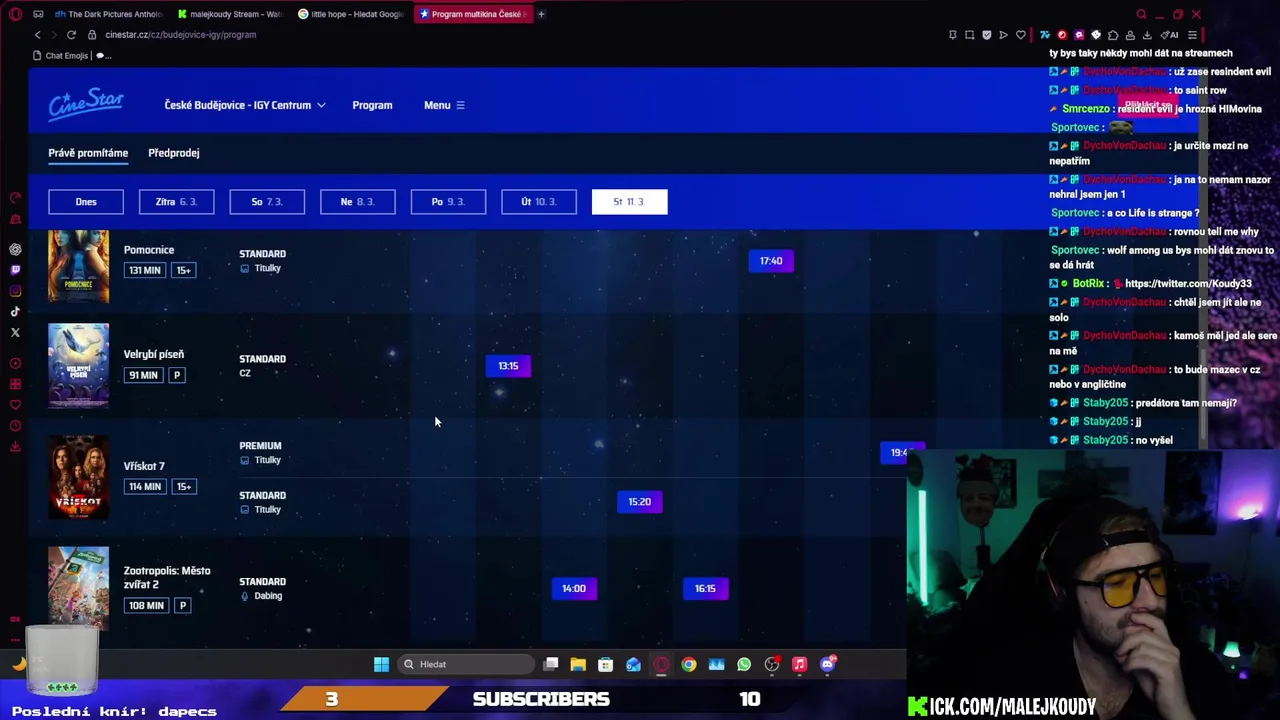Open Microsoft Store from the taskbar

point(605,665)
